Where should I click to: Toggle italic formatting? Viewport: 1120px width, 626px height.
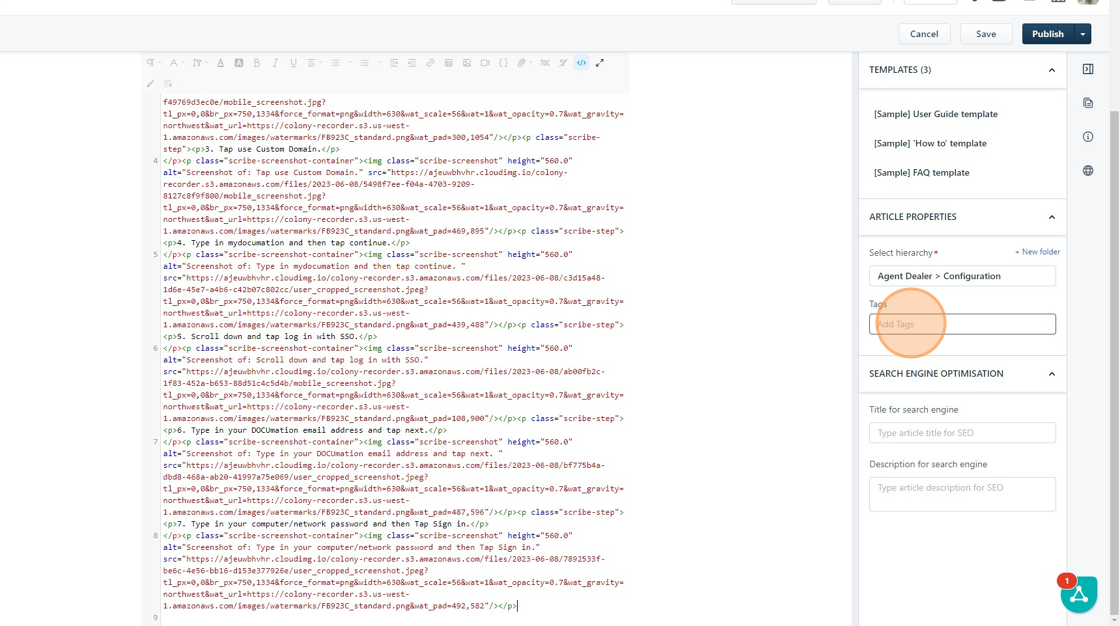tap(275, 63)
